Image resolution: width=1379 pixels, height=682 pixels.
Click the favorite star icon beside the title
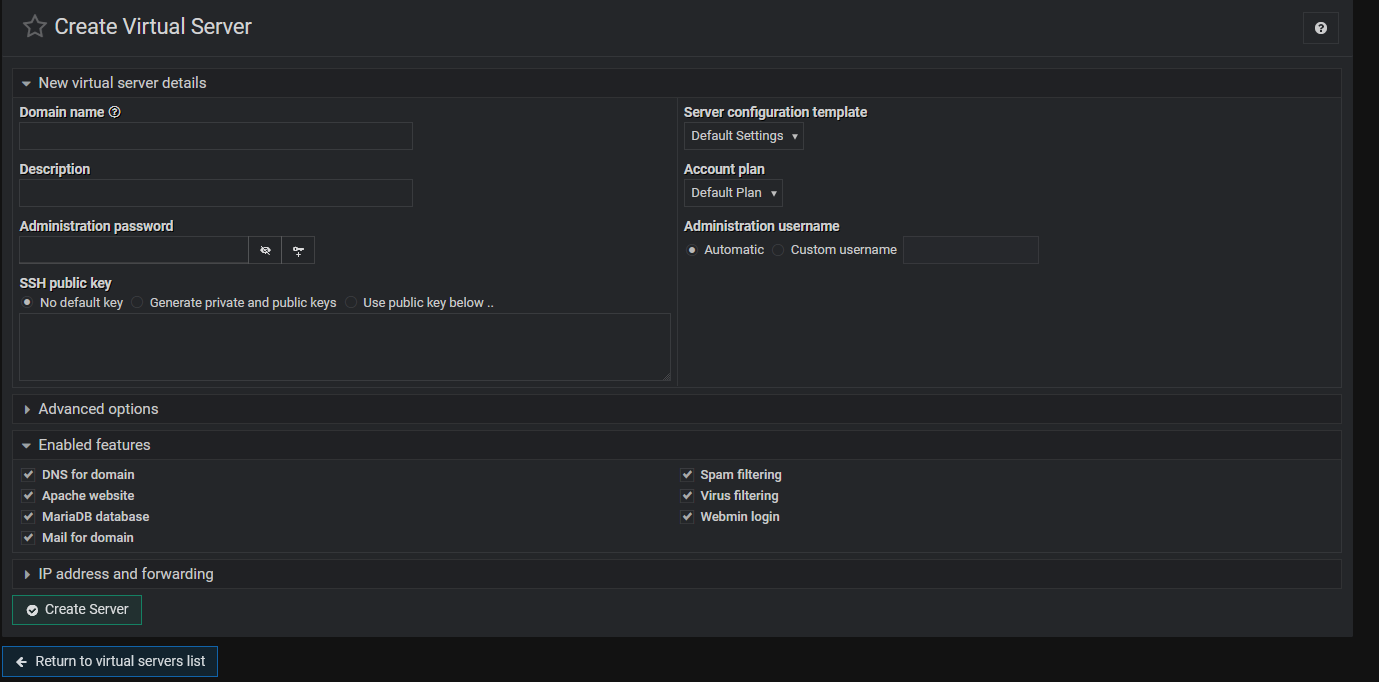coord(35,27)
